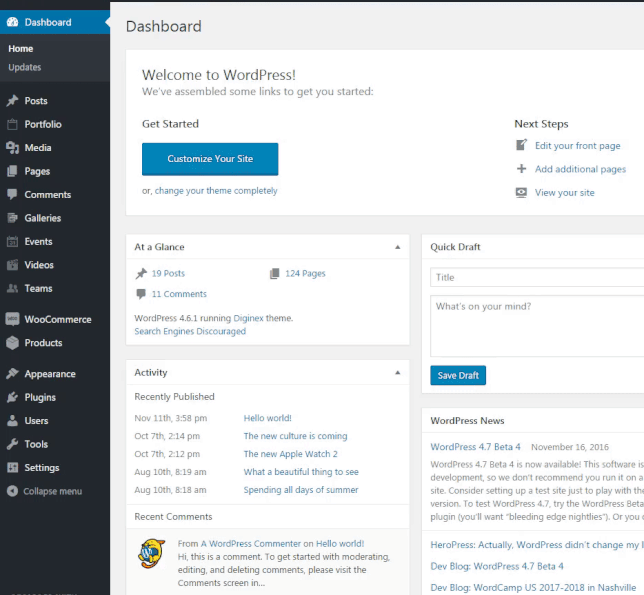Click the Users person icon
This screenshot has width=644, height=595.
(12, 420)
